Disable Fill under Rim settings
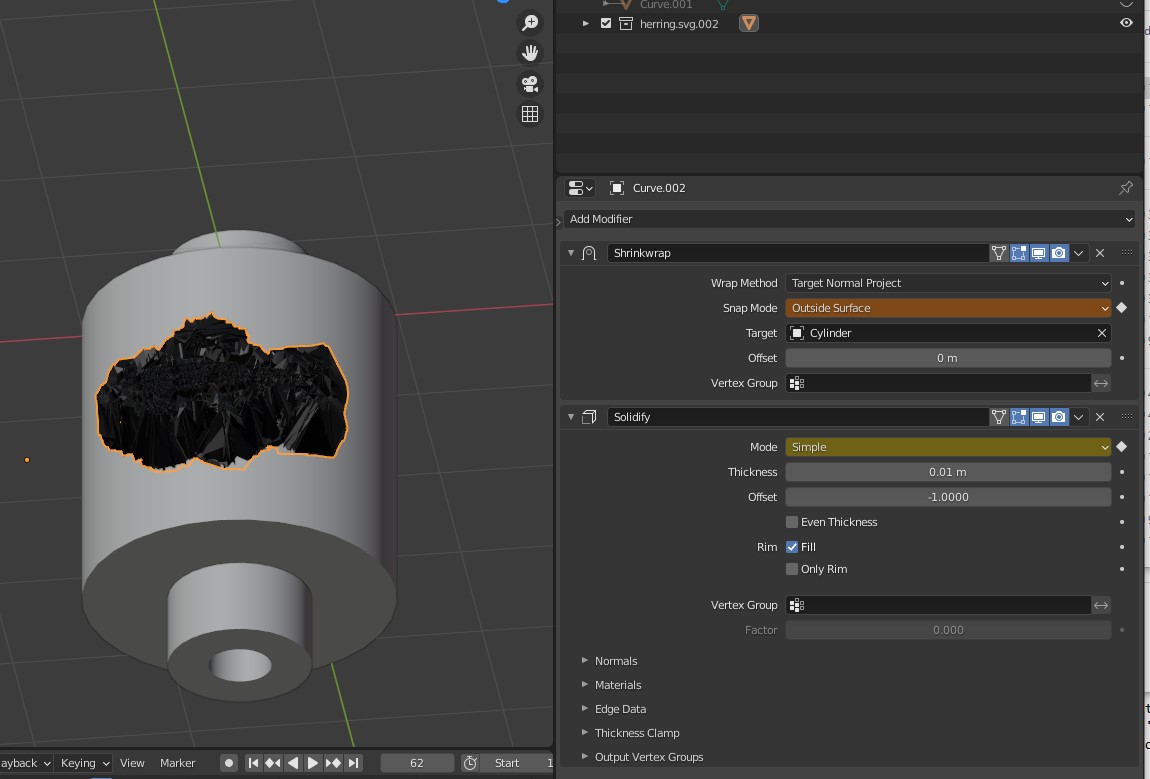Screen dimensions: 1150x779 [x=791, y=547]
